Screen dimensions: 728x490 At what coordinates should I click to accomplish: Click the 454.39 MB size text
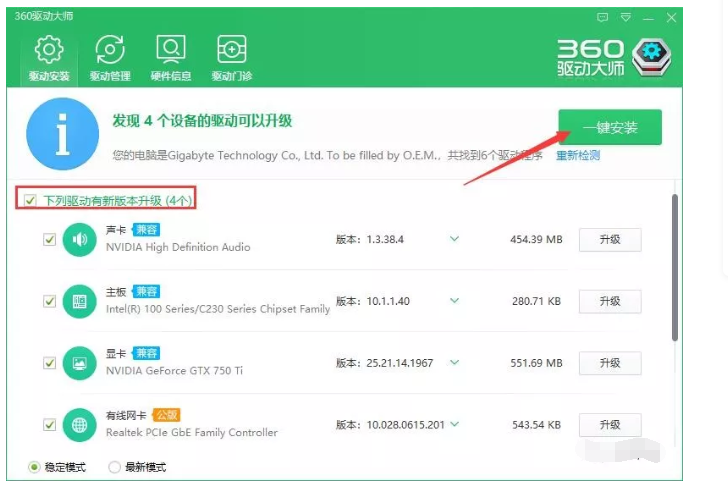coord(536,240)
